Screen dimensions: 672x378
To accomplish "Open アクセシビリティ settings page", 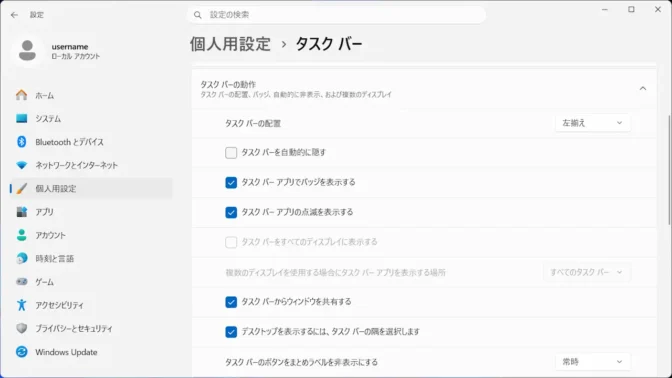I will tap(92, 305).
